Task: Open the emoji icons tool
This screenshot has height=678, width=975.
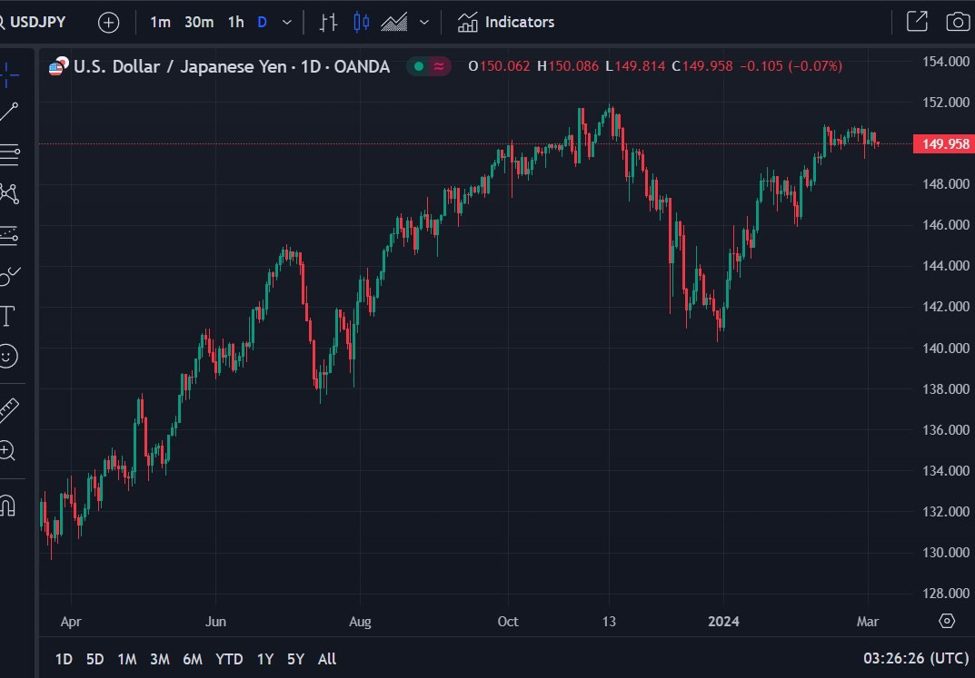Action: (8, 357)
